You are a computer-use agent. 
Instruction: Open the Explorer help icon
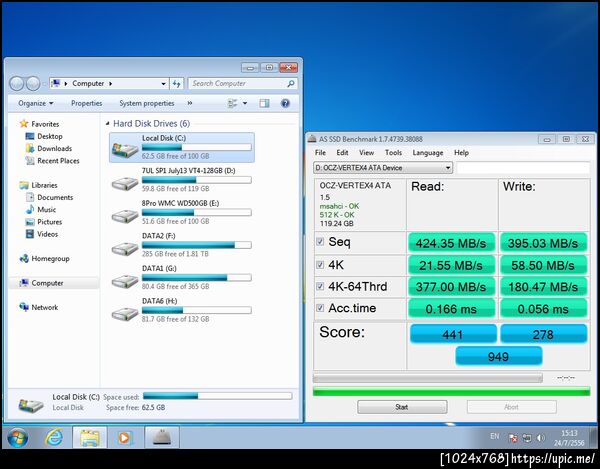point(285,103)
